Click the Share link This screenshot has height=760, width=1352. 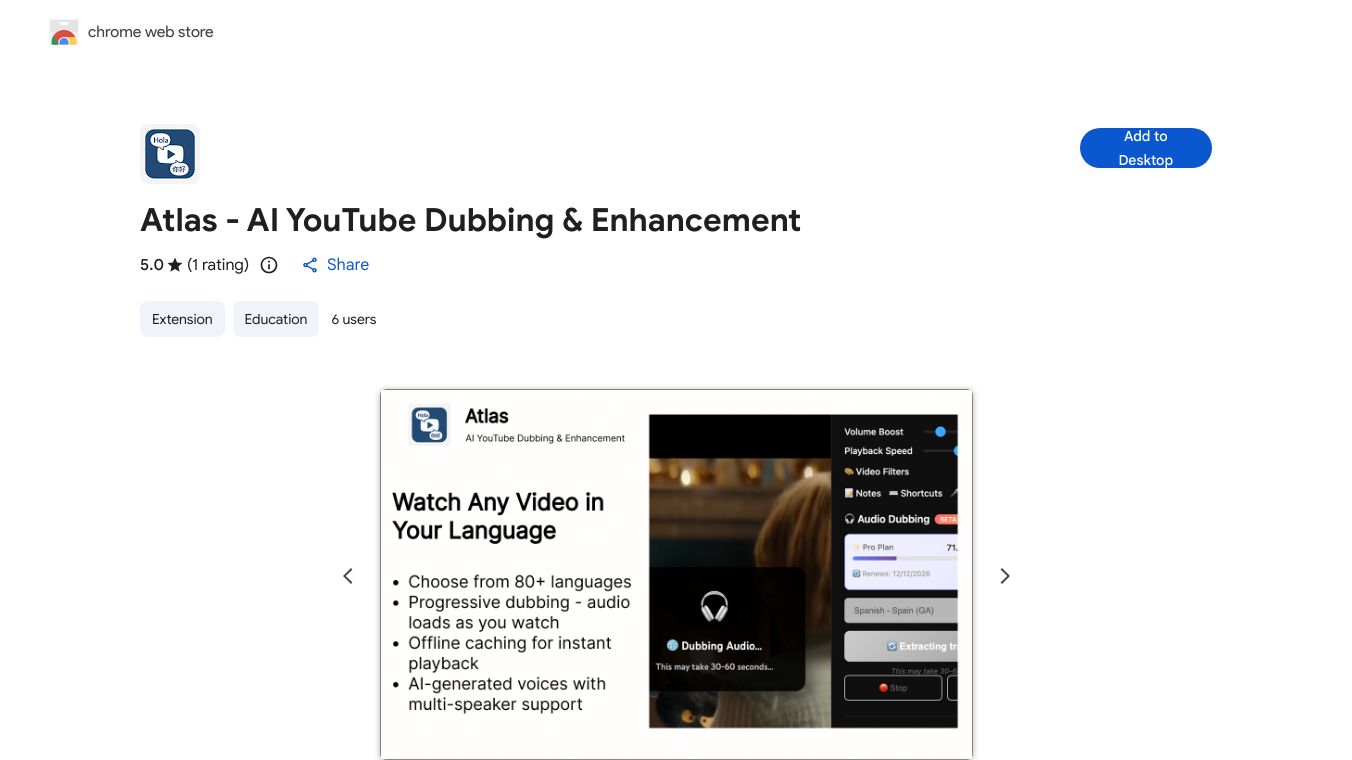[336, 265]
